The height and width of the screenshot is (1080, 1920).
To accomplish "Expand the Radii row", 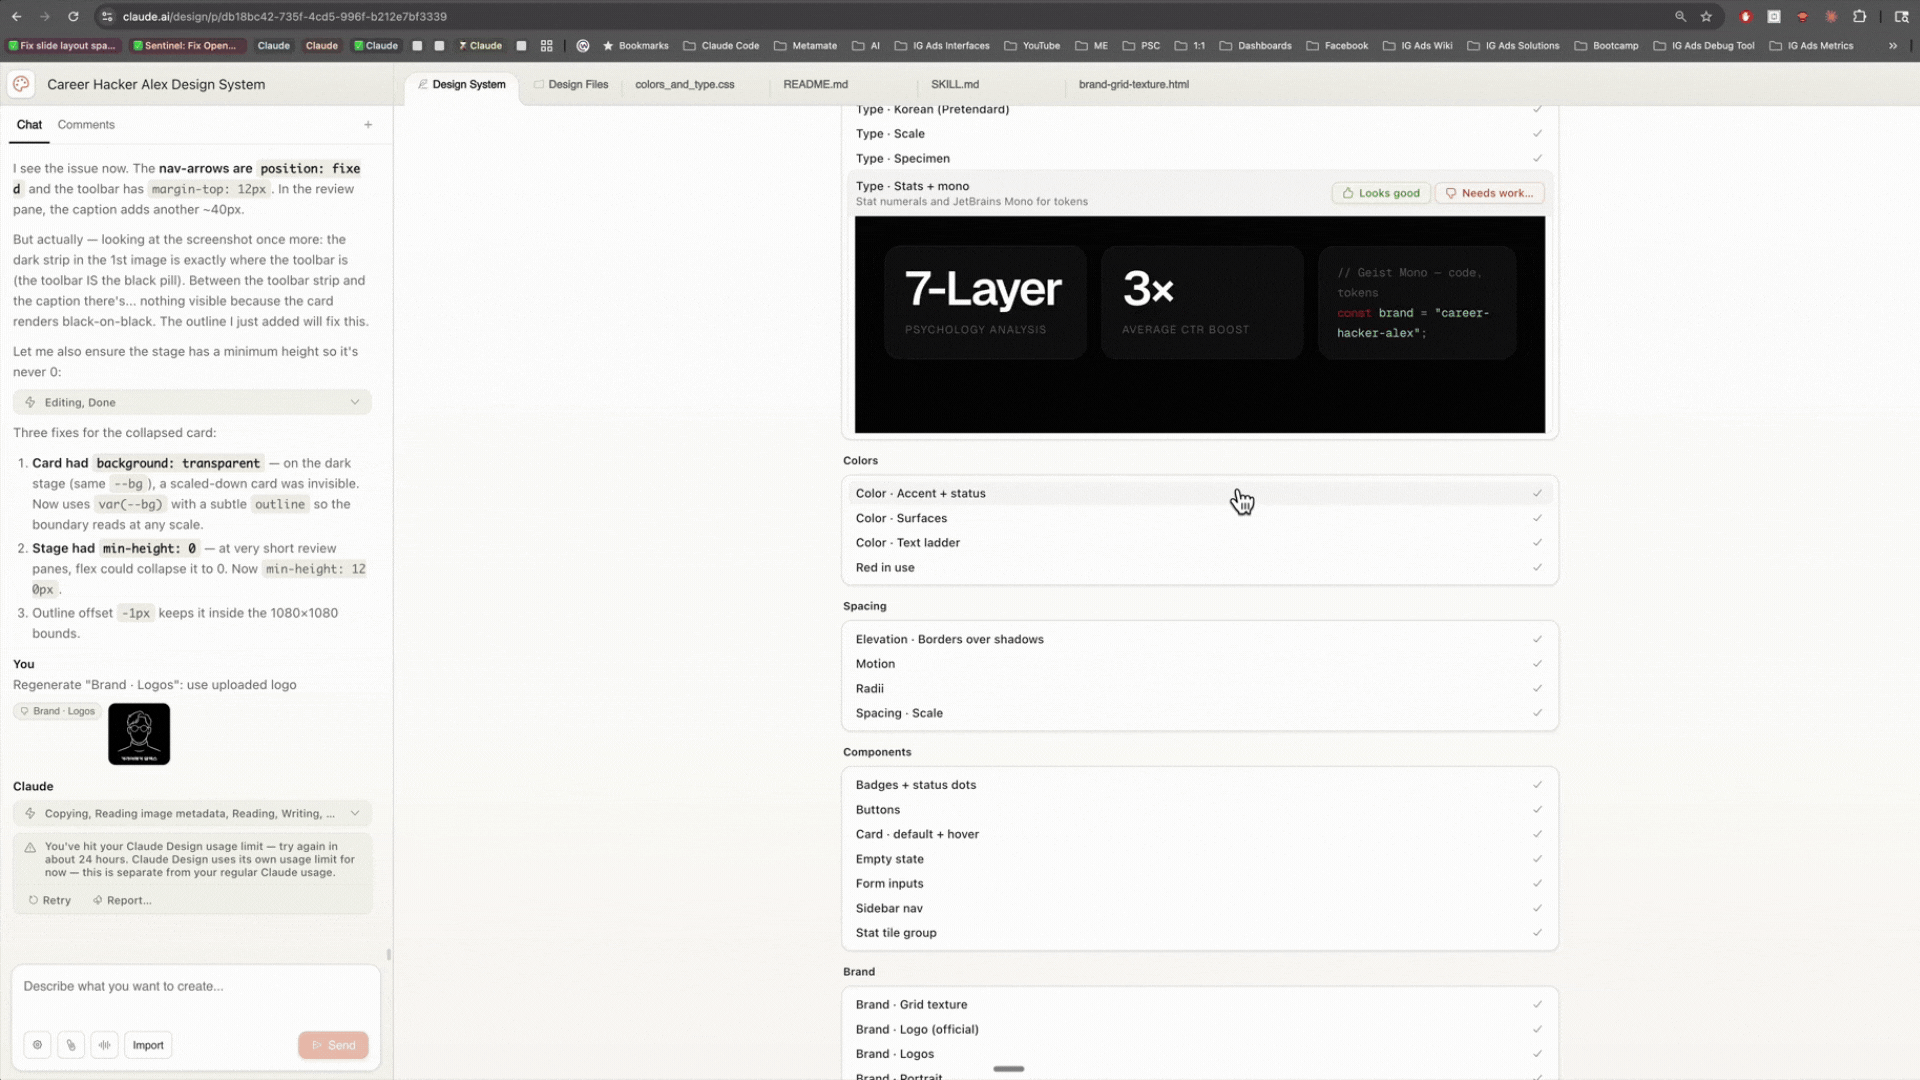I will [x=1199, y=688].
